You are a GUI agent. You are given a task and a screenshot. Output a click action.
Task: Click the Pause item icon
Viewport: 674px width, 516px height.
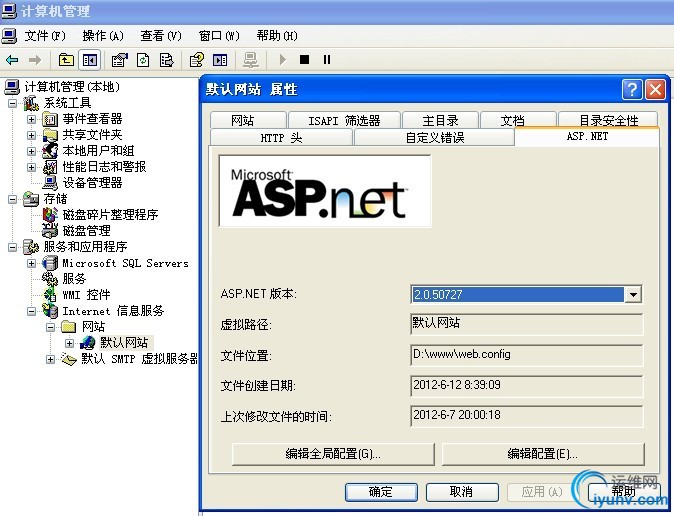tap(327, 59)
